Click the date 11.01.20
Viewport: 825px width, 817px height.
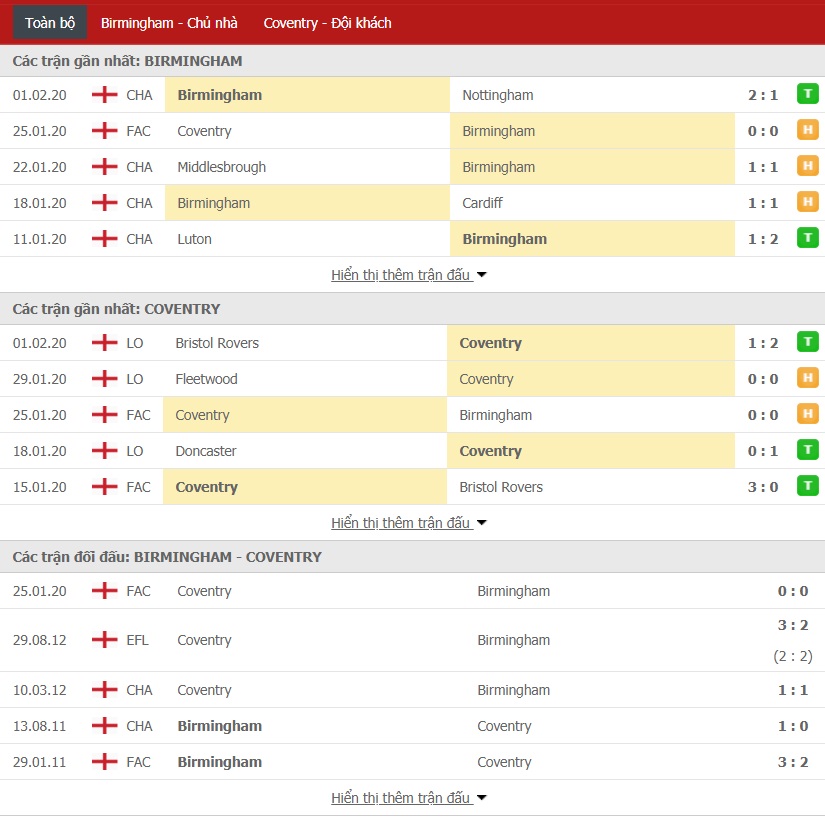pyautogui.click(x=39, y=239)
